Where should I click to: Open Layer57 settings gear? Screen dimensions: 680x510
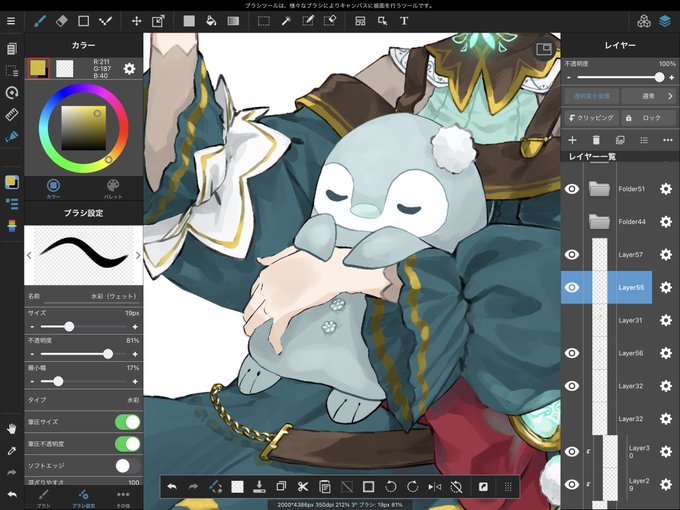pyautogui.click(x=666, y=255)
